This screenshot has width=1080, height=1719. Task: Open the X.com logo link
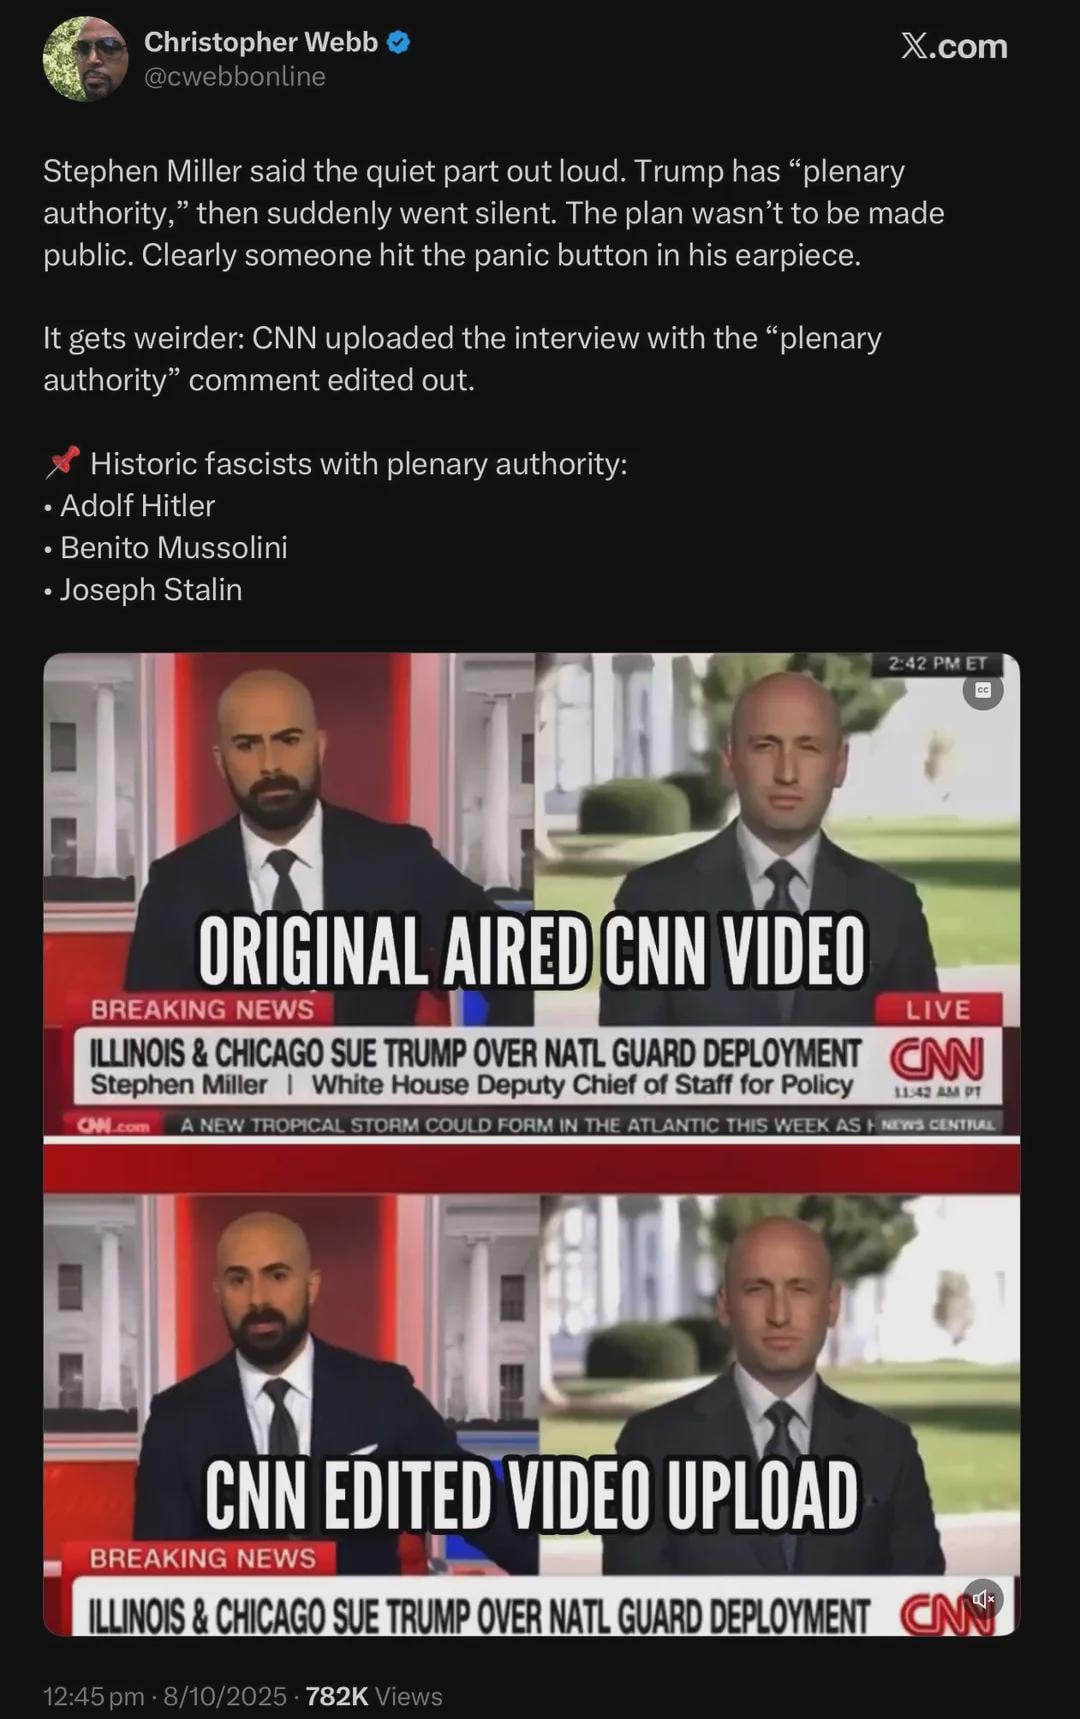point(954,46)
